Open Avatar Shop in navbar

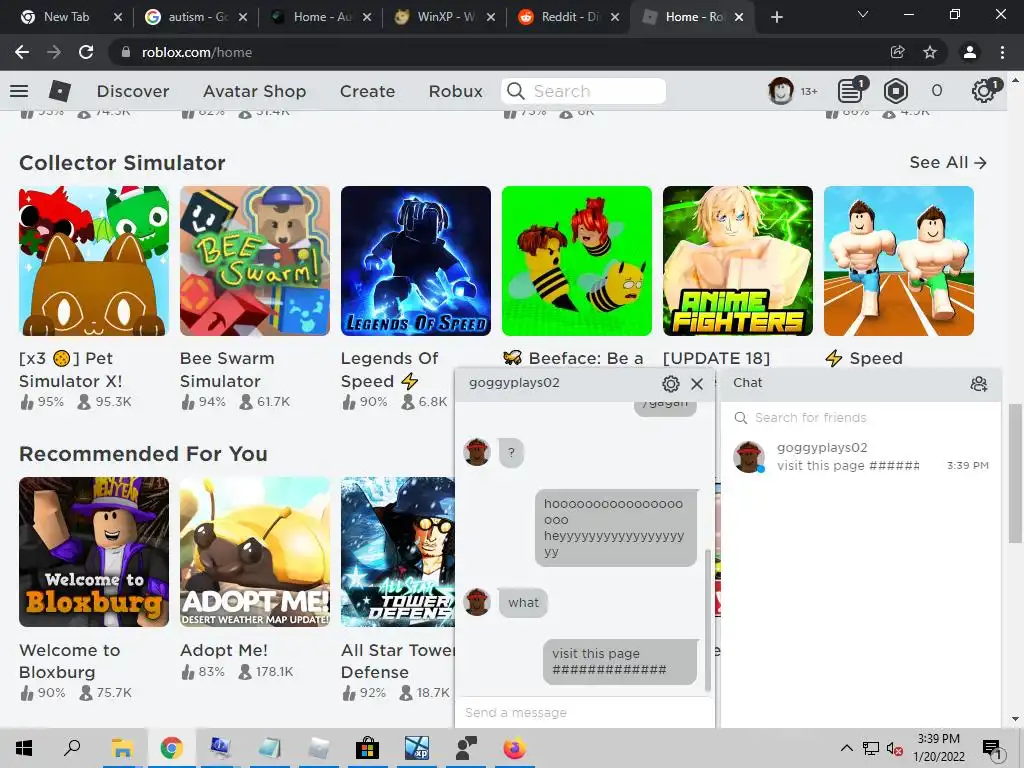[x=255, y=91]
